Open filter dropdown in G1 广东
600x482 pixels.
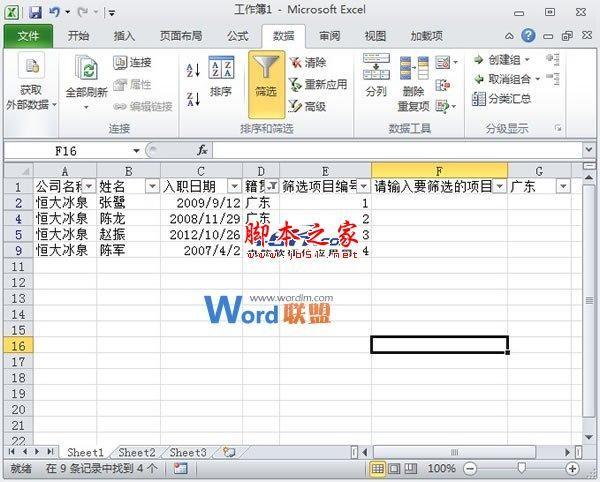563,186
